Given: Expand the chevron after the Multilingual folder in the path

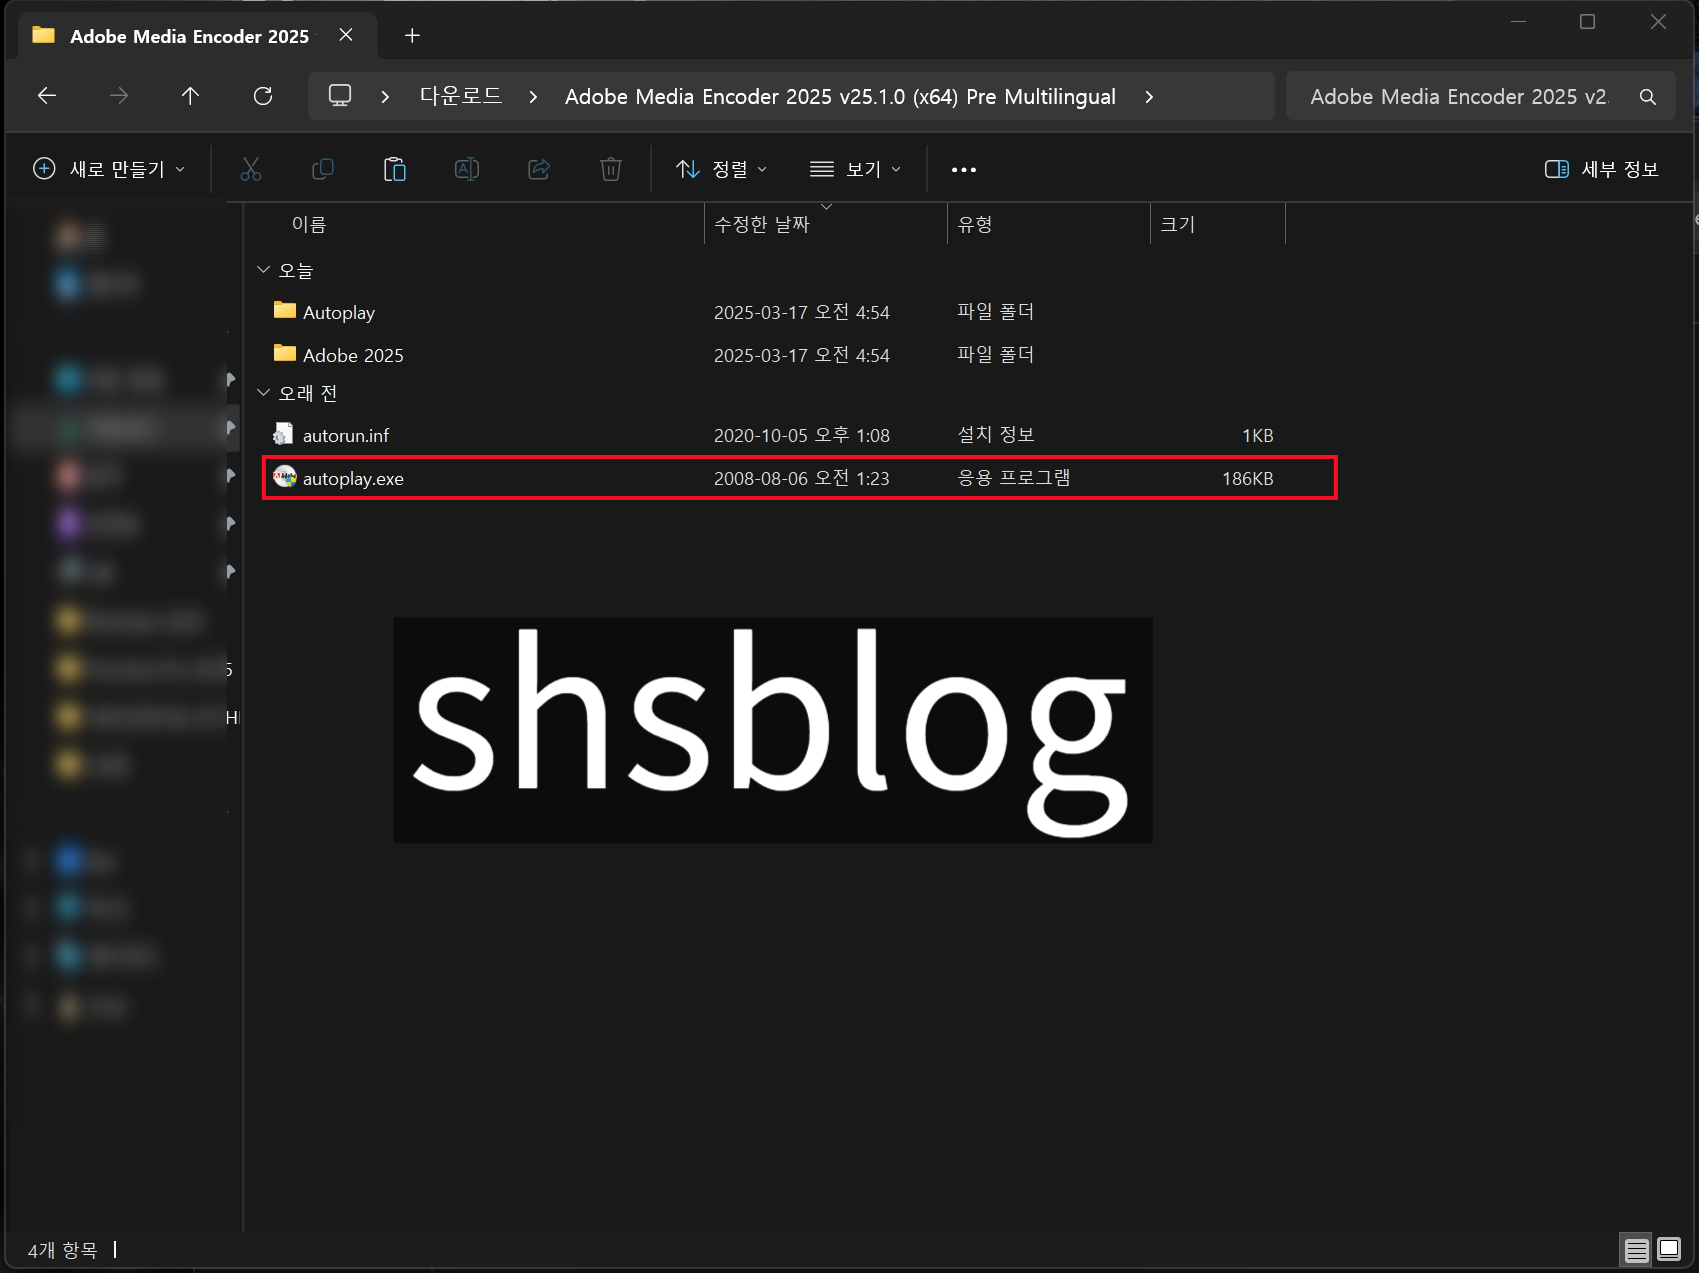Looking at the screenshot, I should click(x=1149, y=97).
